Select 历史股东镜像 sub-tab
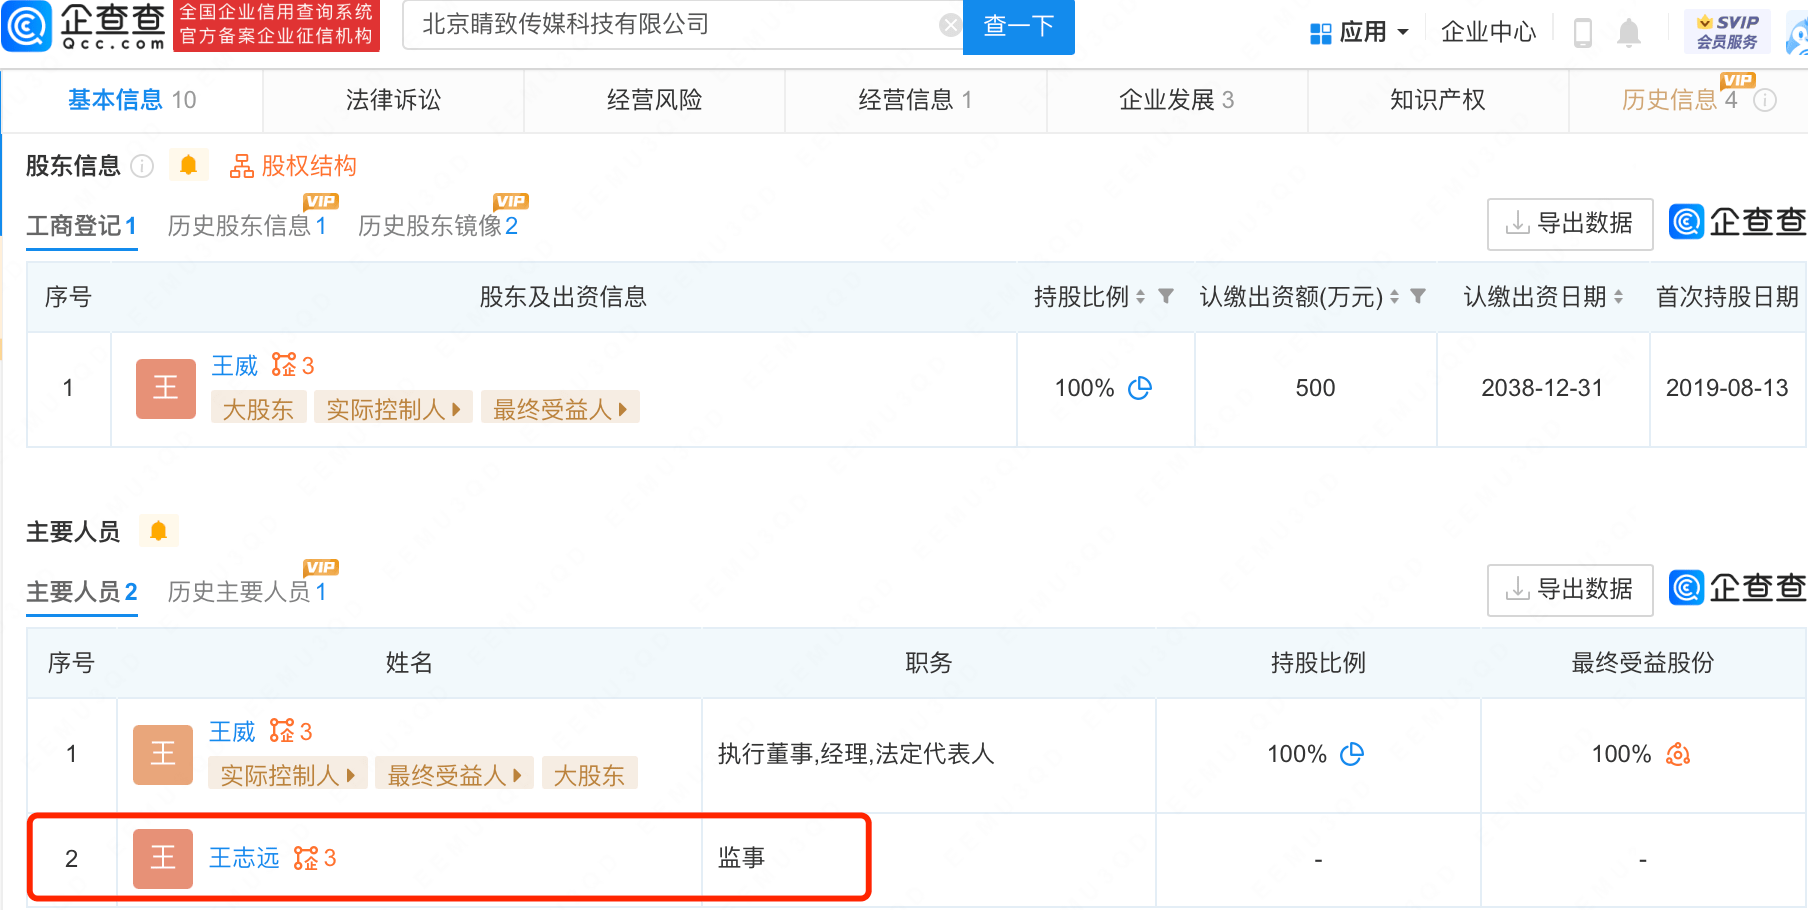 [x=438, y=226]
